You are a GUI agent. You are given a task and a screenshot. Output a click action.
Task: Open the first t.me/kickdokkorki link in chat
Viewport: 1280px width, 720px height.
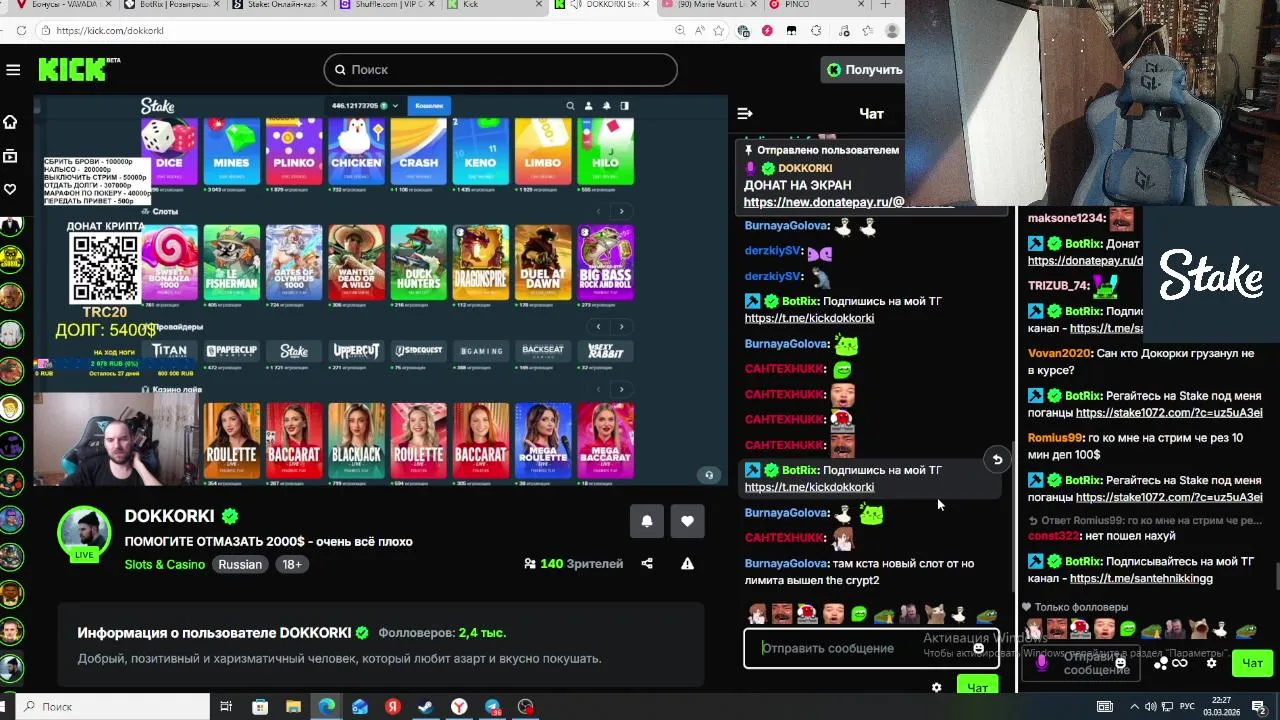[809, 318]
